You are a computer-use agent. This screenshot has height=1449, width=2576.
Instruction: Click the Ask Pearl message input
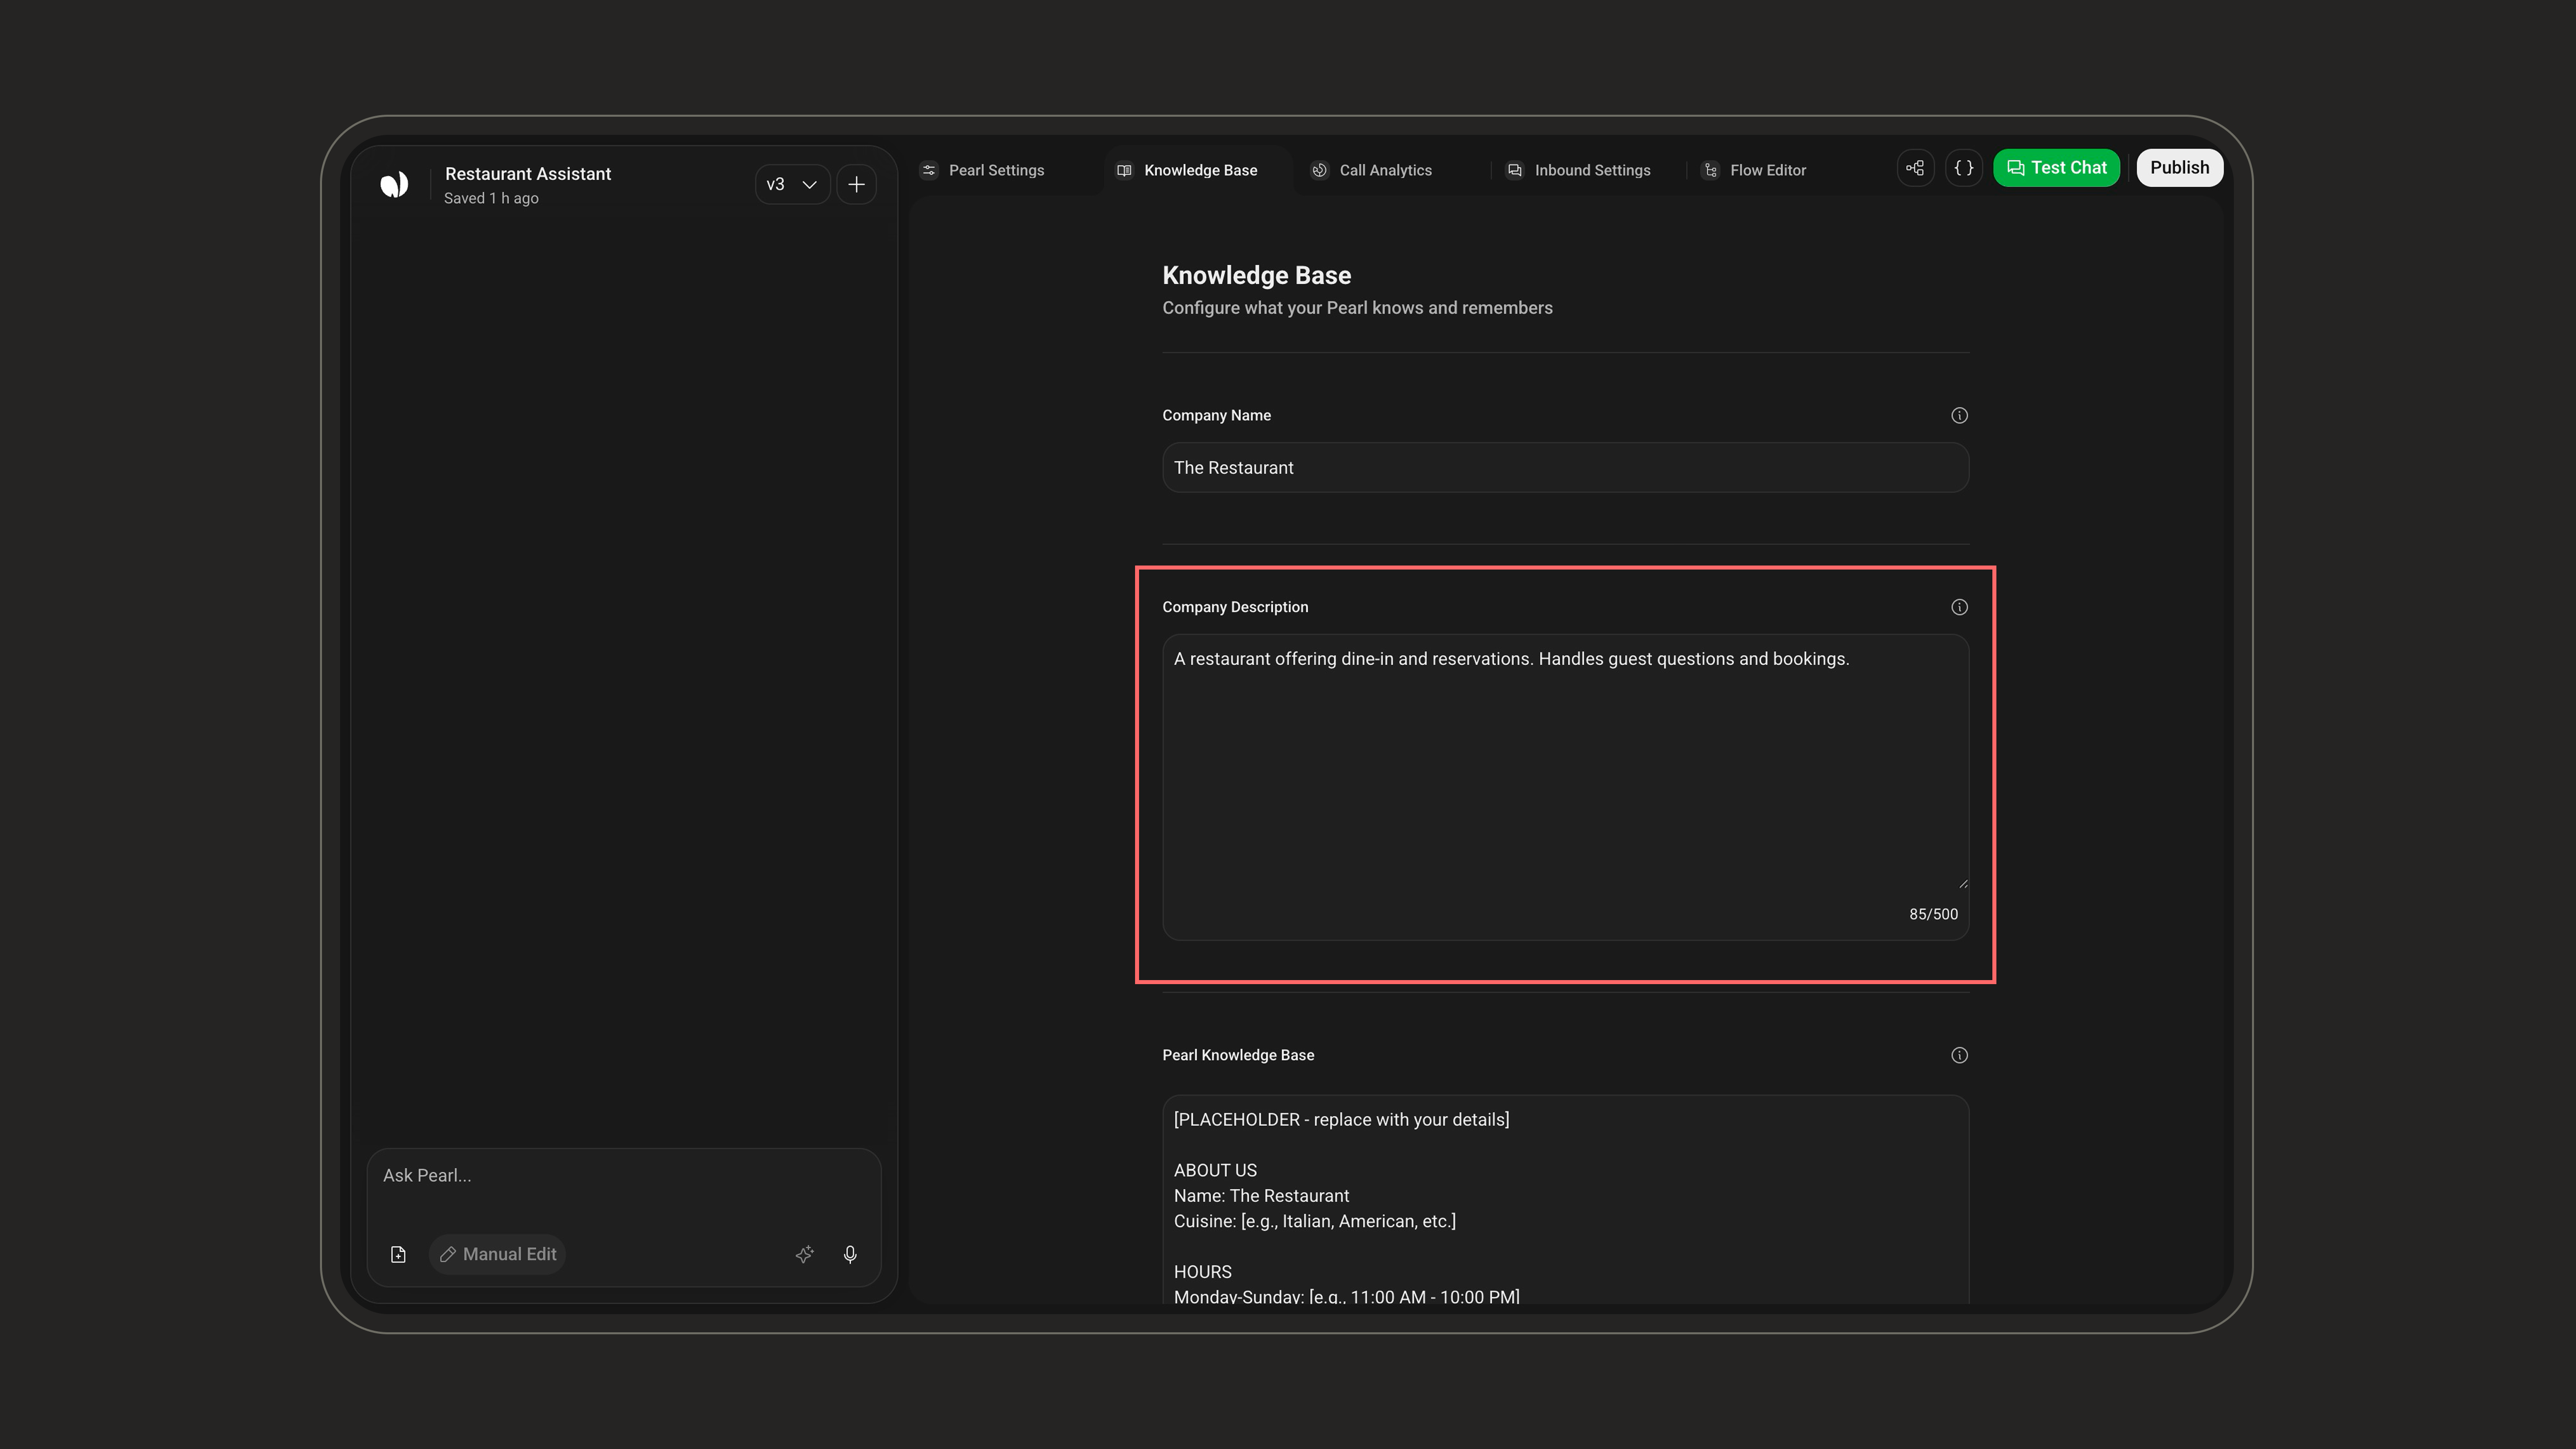coord(624,1176)
